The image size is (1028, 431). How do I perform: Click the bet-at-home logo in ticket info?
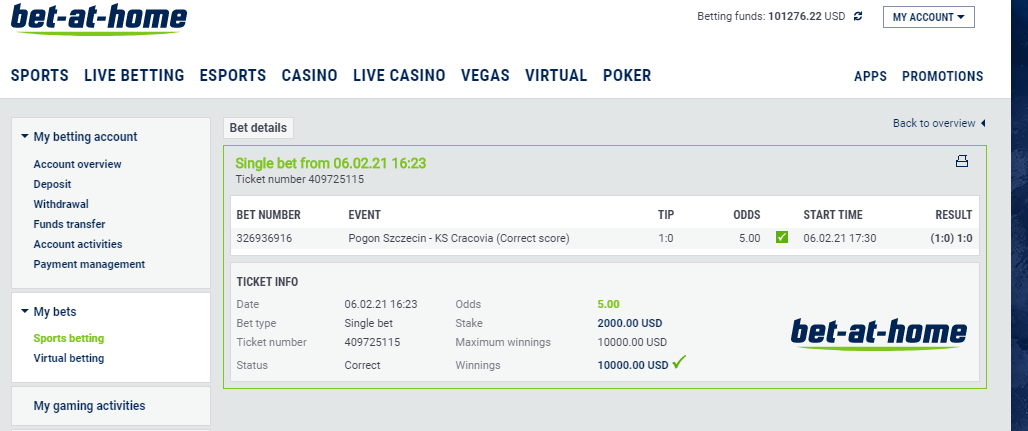click(x=879, y=333)
